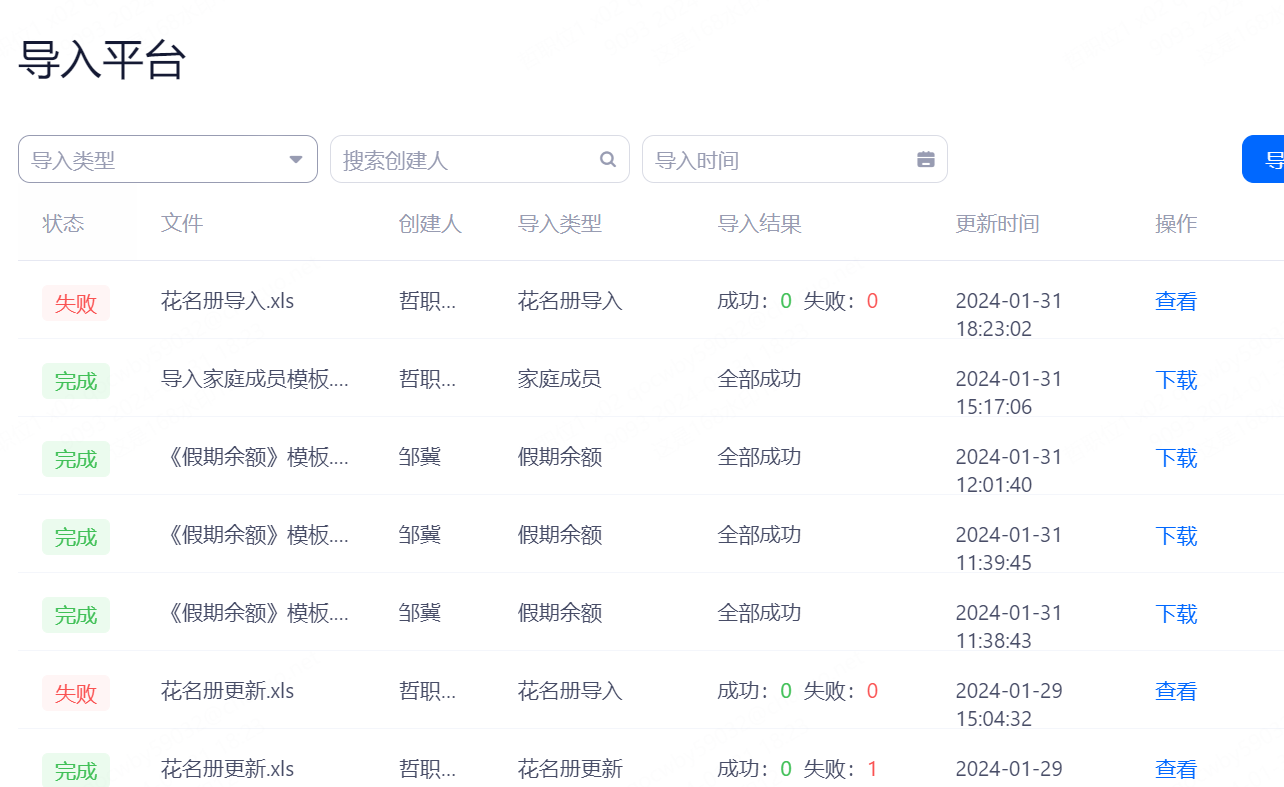Click the result 成功:0 失败:1

coord(798,769)
